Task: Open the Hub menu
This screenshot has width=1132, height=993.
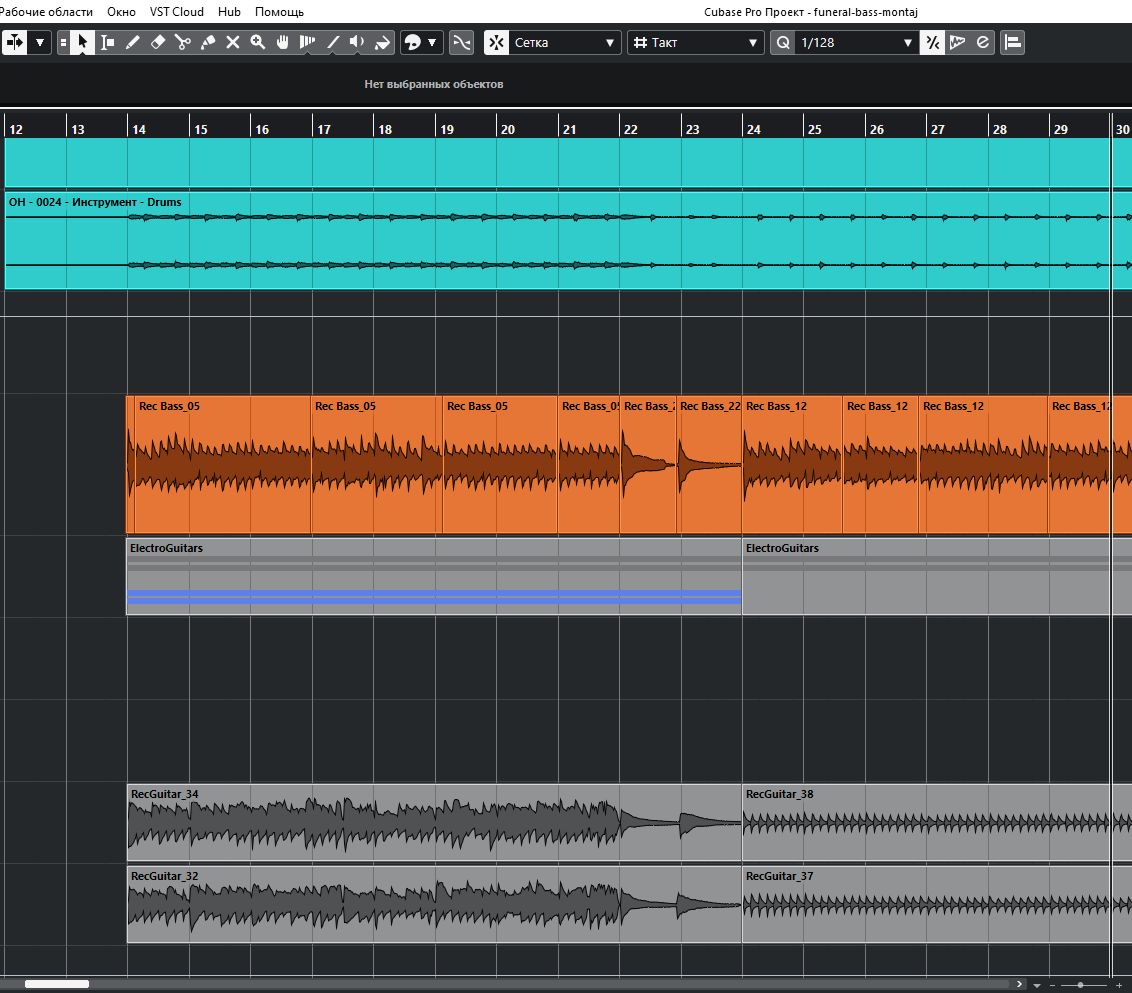Action: pos(229,12)
